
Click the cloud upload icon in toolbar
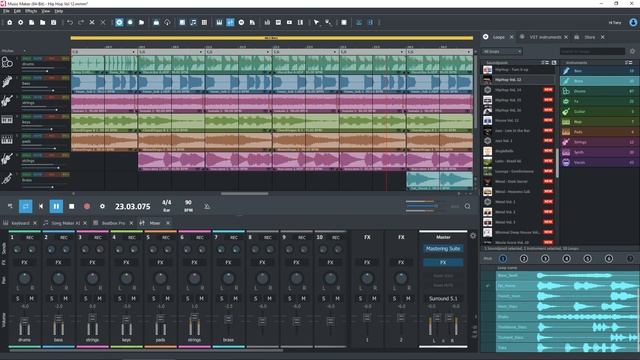167,22
